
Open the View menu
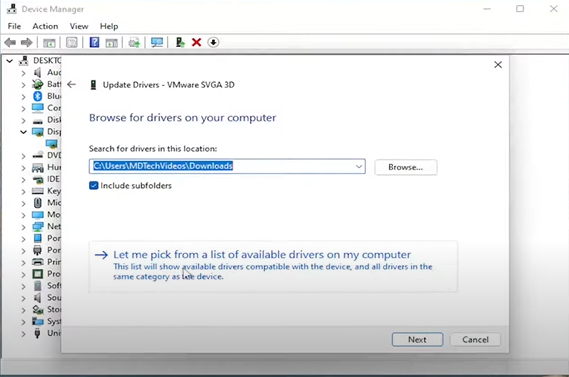(79, 26)
